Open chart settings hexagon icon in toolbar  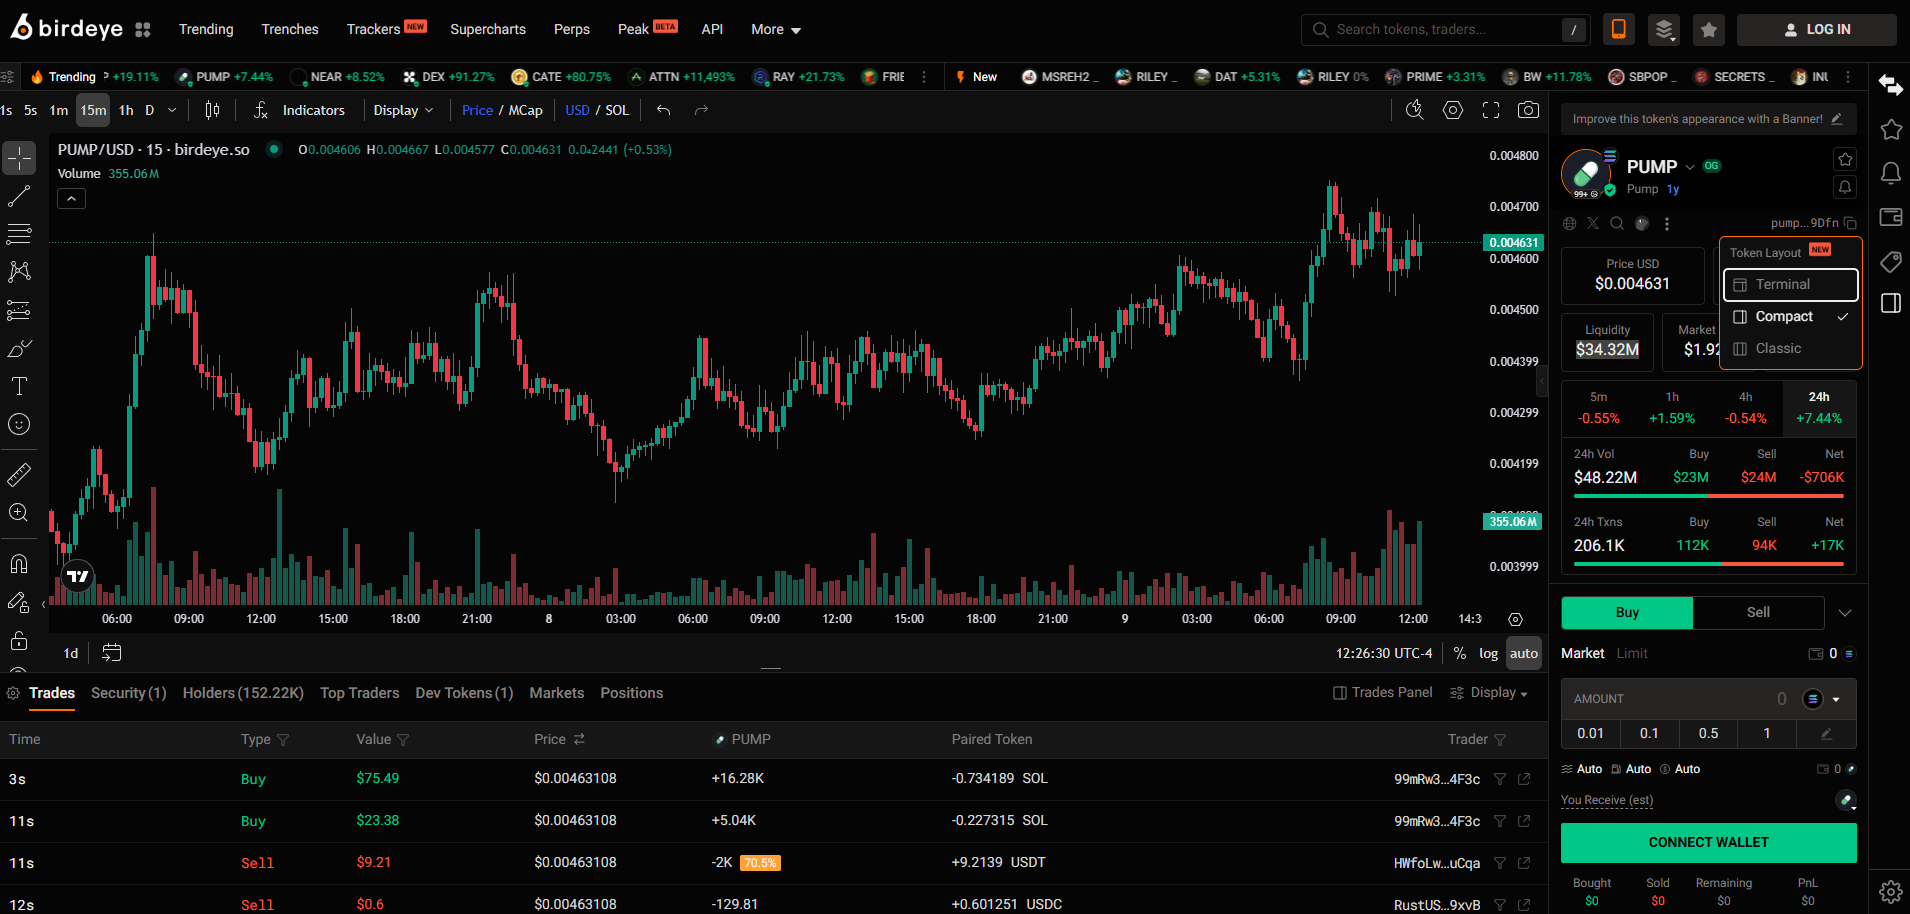point(1453,110)
